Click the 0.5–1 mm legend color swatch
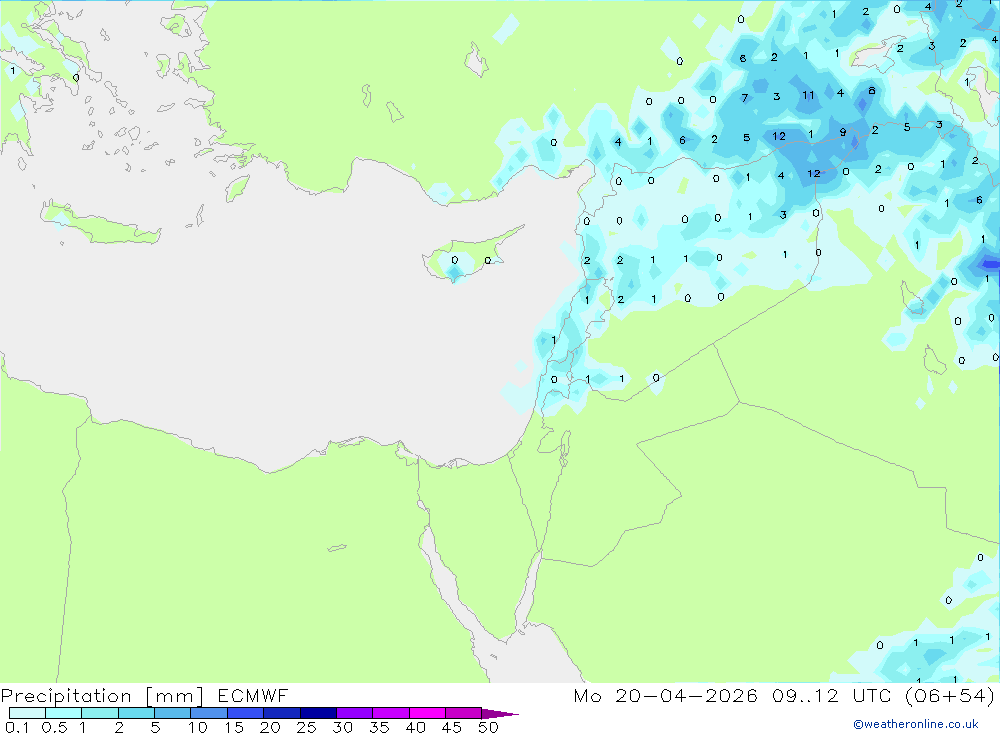The width and height of the screenshot is (1000, 733). [64, 713]
